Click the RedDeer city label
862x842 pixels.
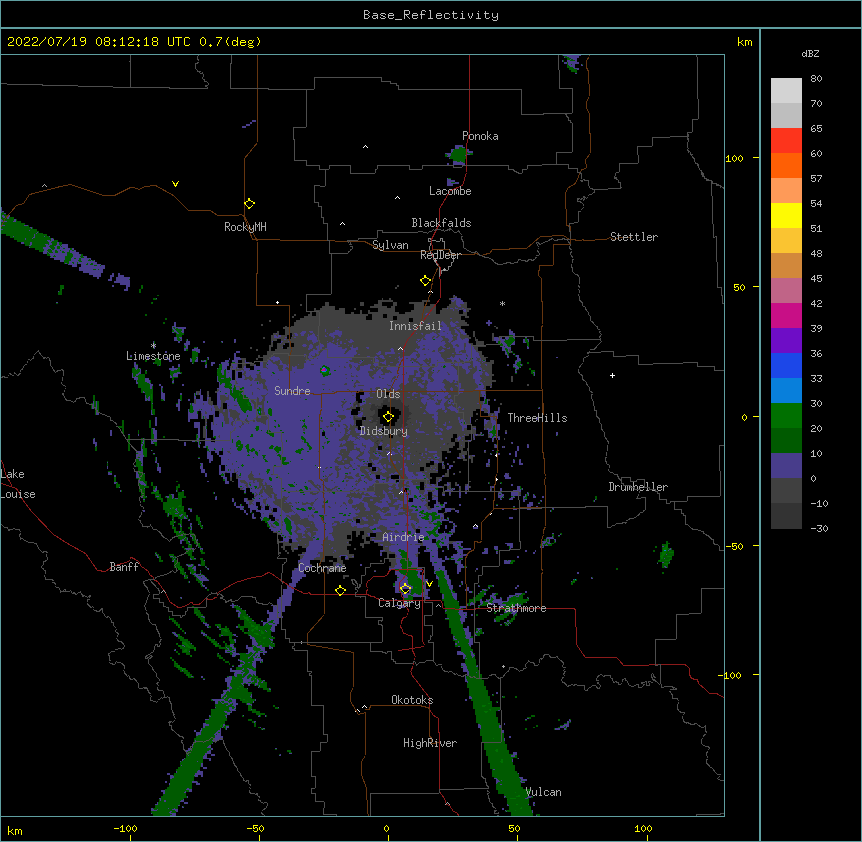[x=440, y=255]
